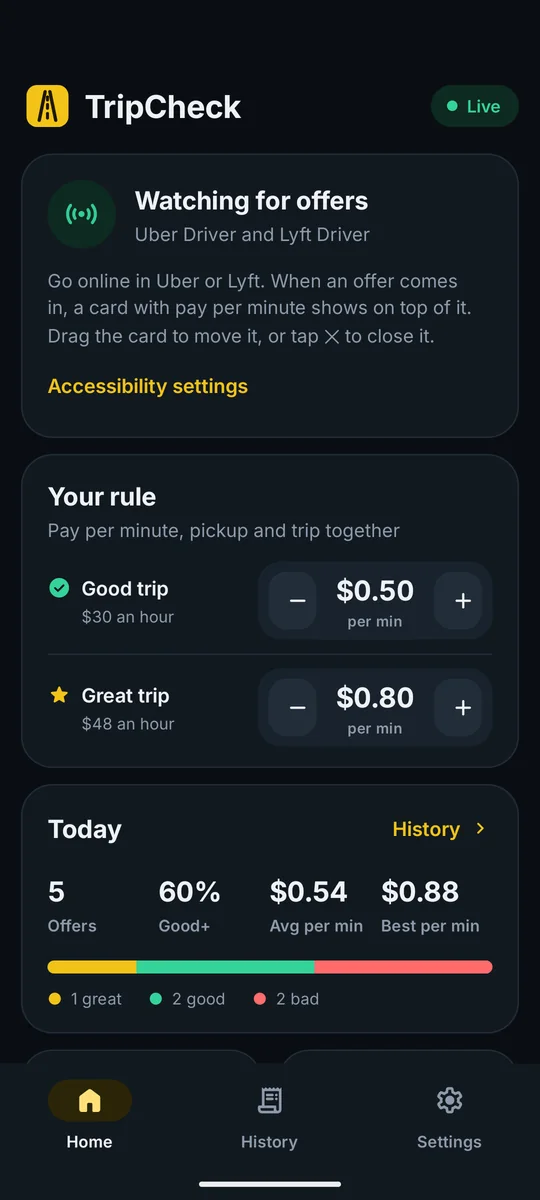Toggle the Live status pill
This screenshot has width=540, height=1200.
474,106
